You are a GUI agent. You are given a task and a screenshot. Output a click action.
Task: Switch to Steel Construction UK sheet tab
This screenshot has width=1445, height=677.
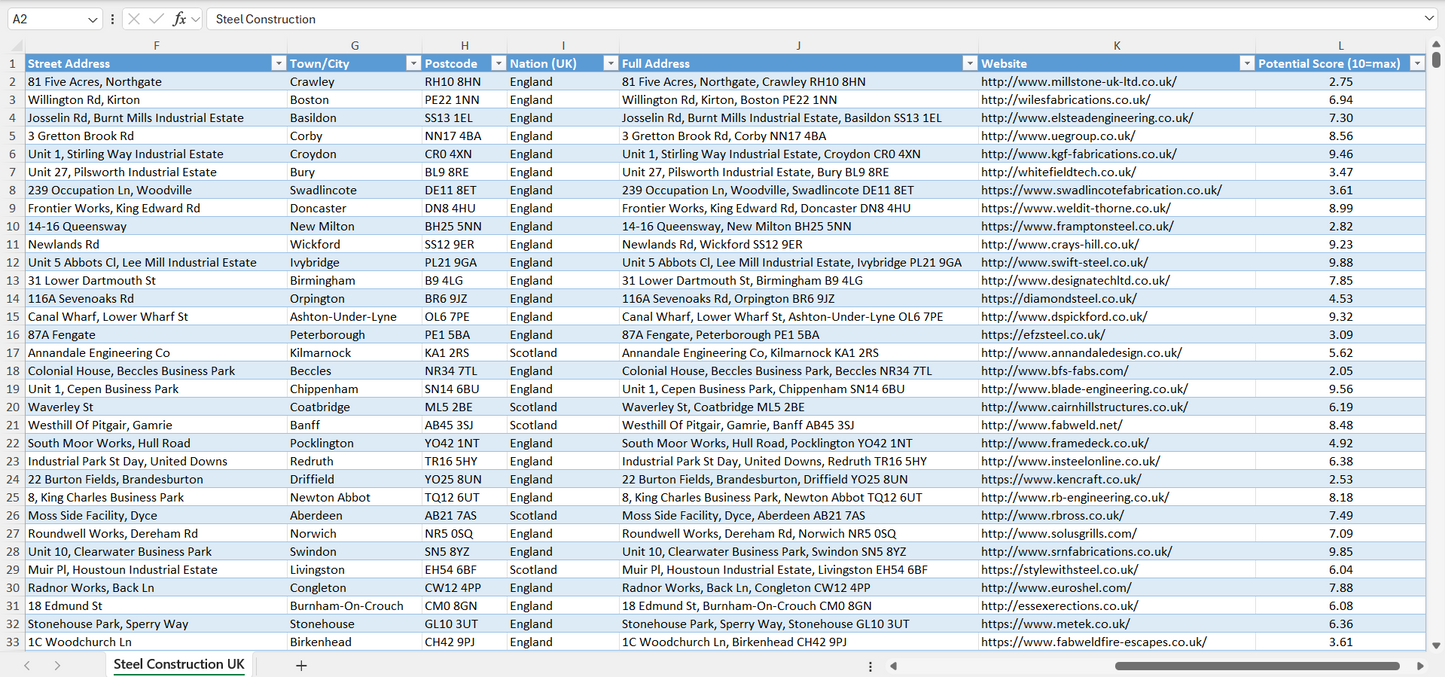click(x=179, y=665)
